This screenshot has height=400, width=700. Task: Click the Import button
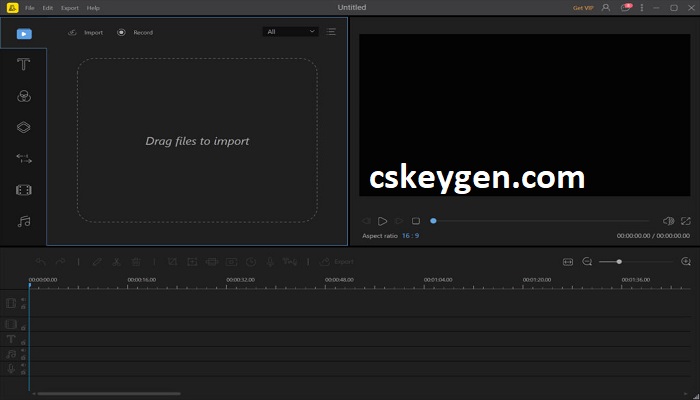tap(85, 33)
